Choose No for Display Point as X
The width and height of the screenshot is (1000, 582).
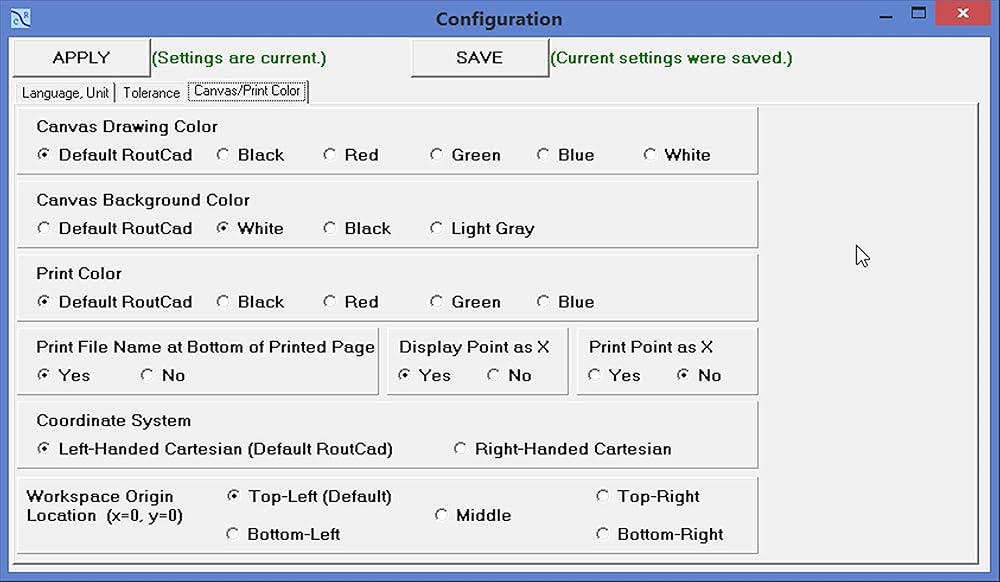pos(494,376)
